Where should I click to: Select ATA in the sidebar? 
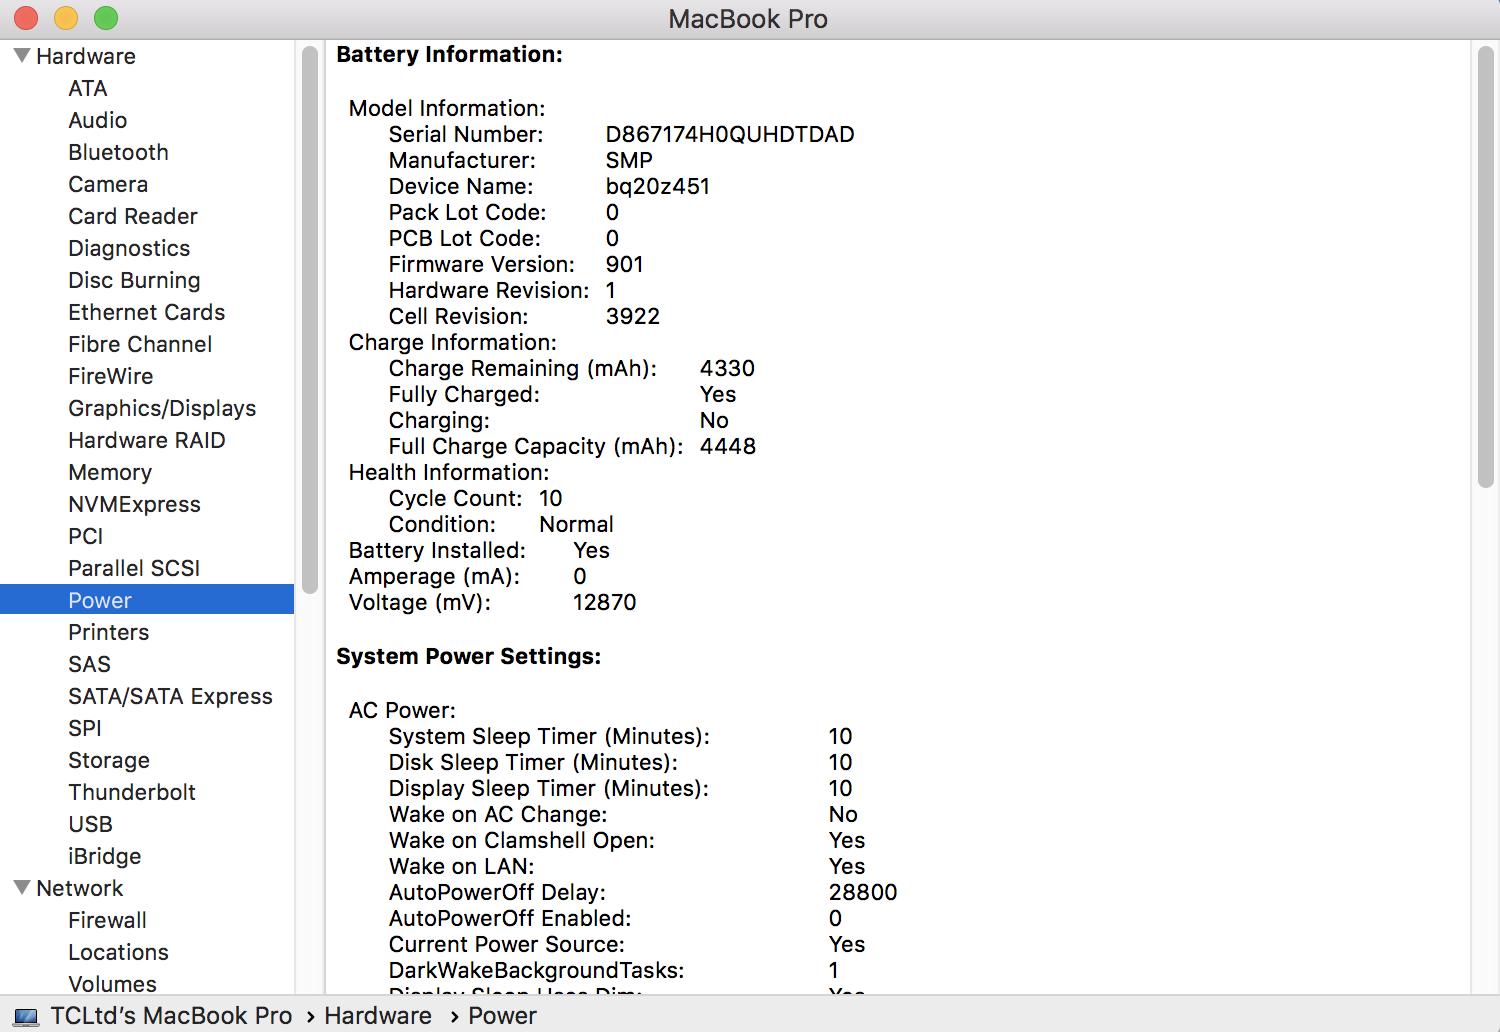tap(88, 88)
